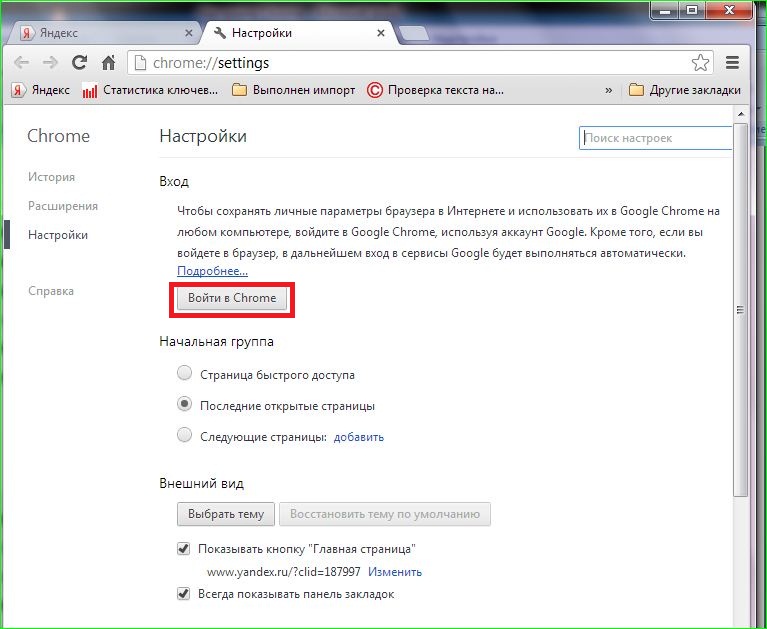Toggle Всегда показывать панель закладок checkbox
767x629 pixels.
[184, 593]
